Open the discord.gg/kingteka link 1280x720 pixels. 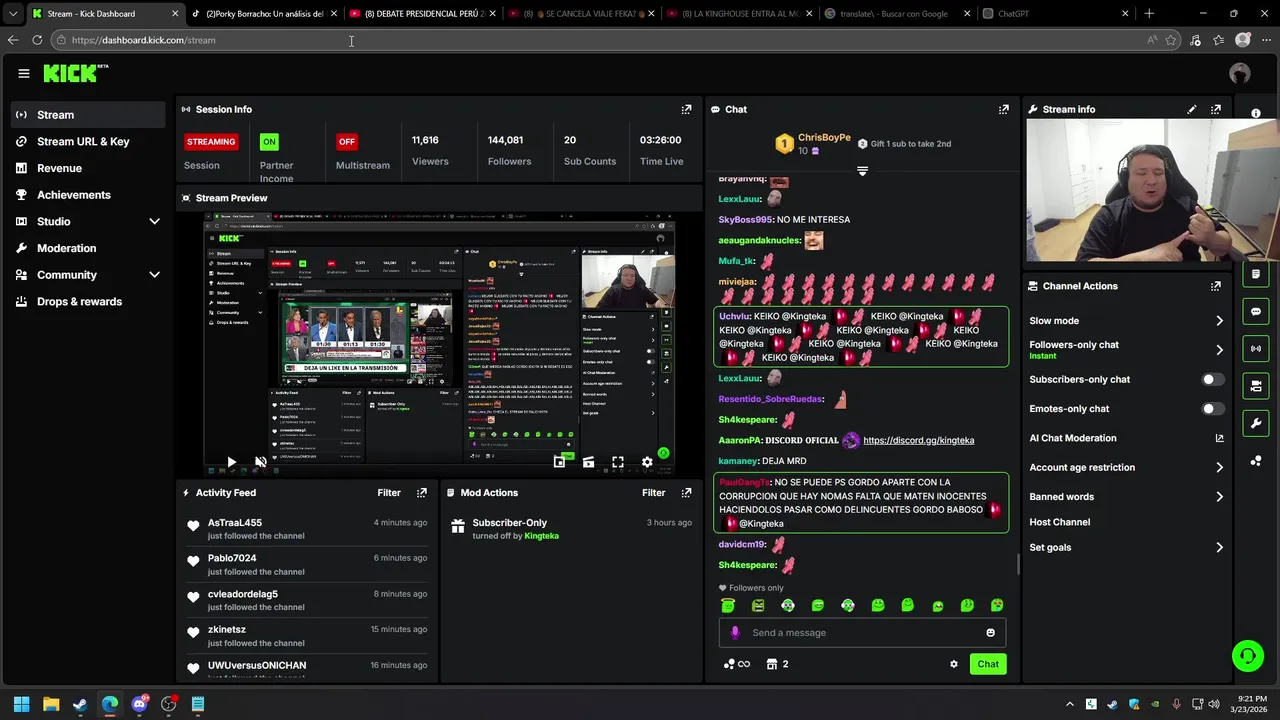coord(918,440)
